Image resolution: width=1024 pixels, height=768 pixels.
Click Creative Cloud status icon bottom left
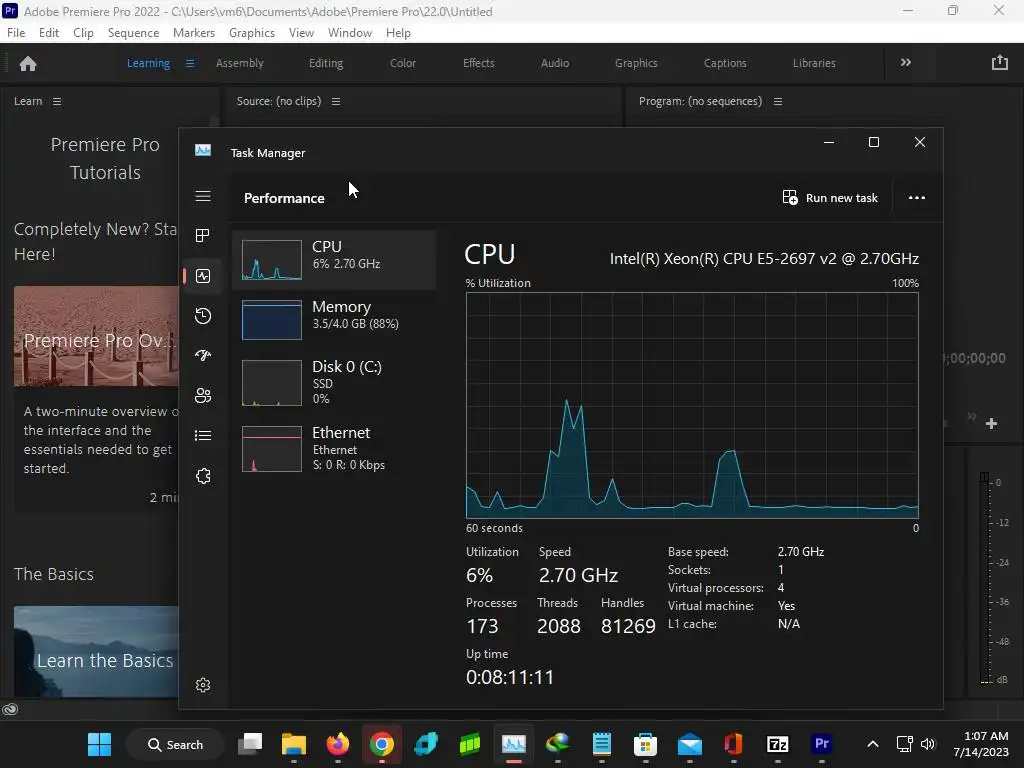coord(10,709)
